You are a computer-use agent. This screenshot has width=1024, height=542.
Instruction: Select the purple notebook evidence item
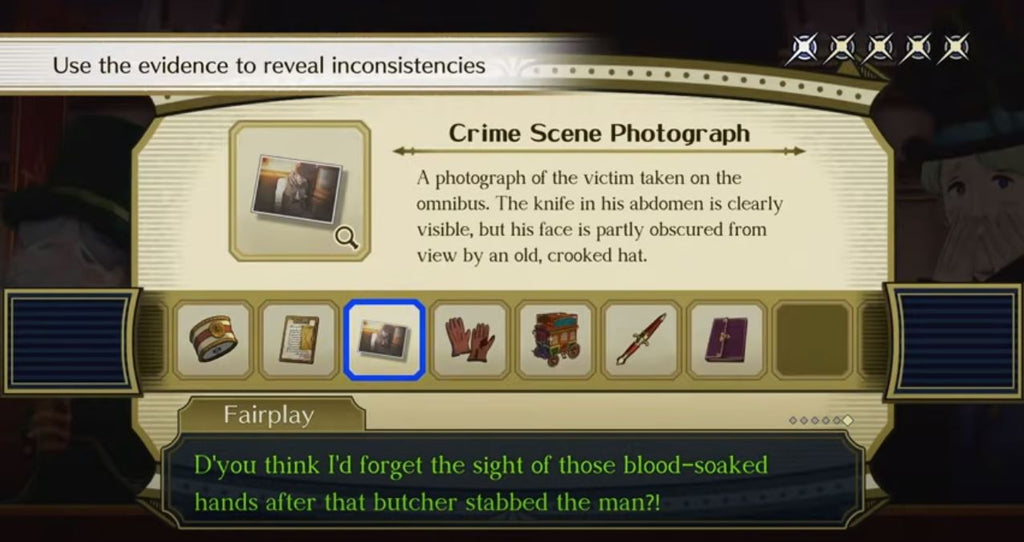[727, 340]
